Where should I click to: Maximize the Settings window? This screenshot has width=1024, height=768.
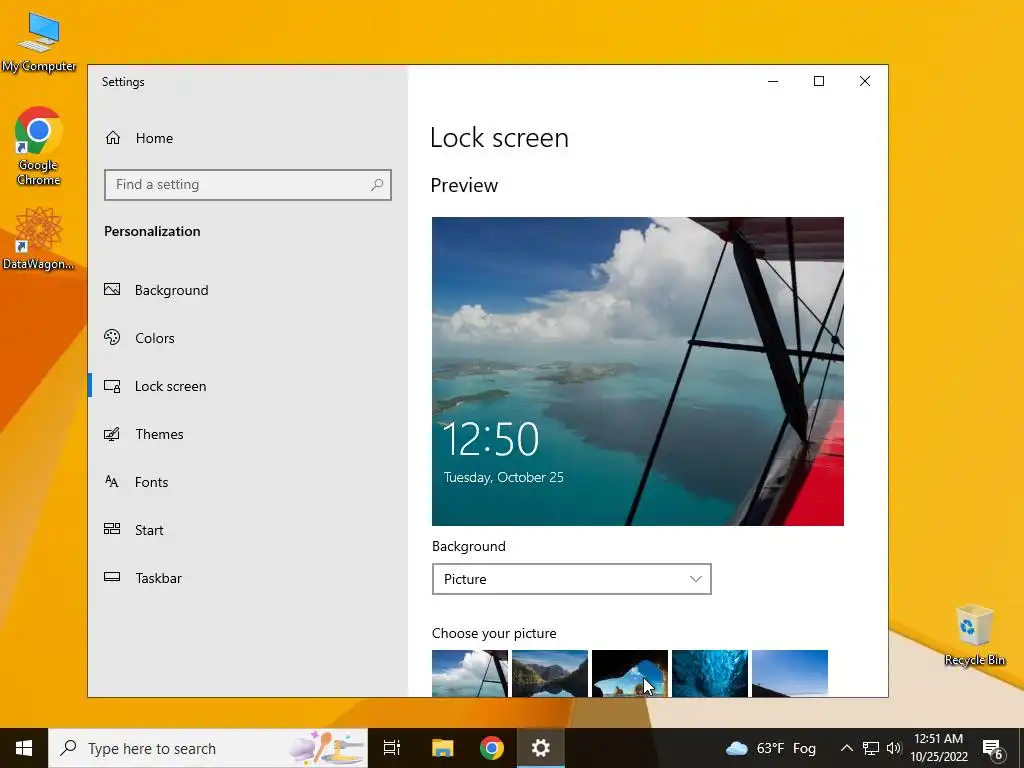(819, 81)
